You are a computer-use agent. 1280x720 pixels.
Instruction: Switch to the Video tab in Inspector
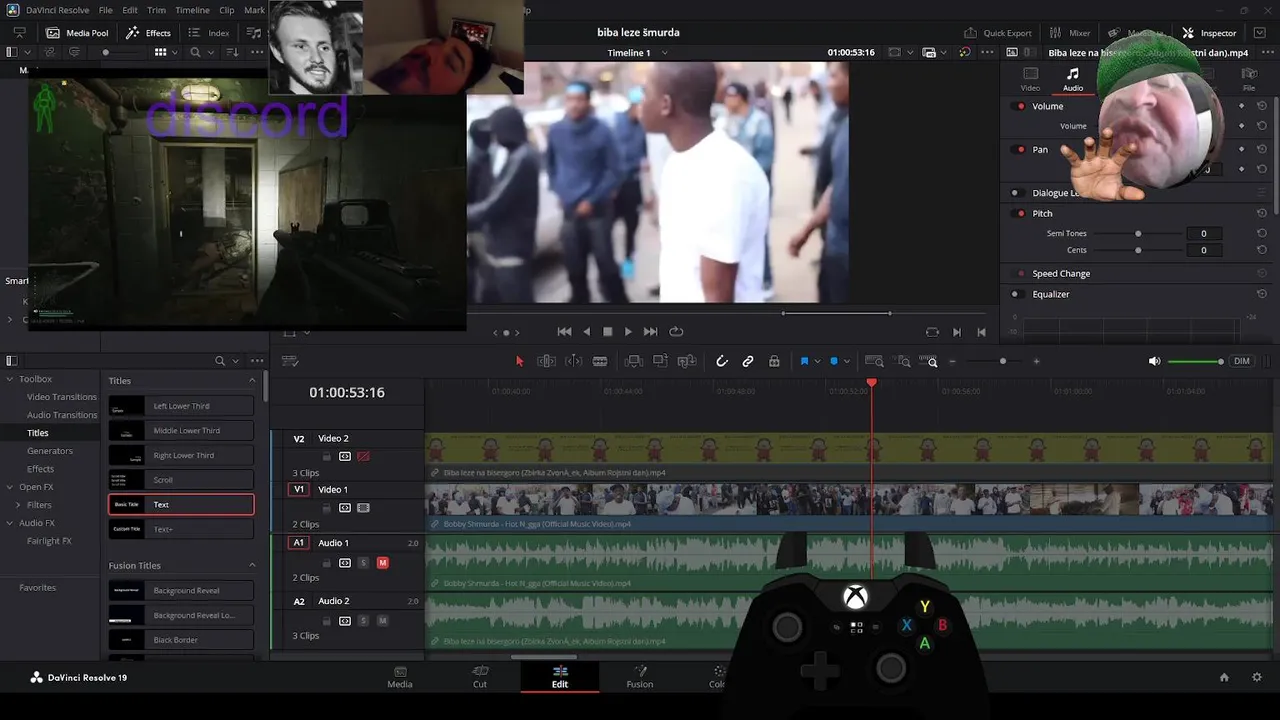[1030, 79]
